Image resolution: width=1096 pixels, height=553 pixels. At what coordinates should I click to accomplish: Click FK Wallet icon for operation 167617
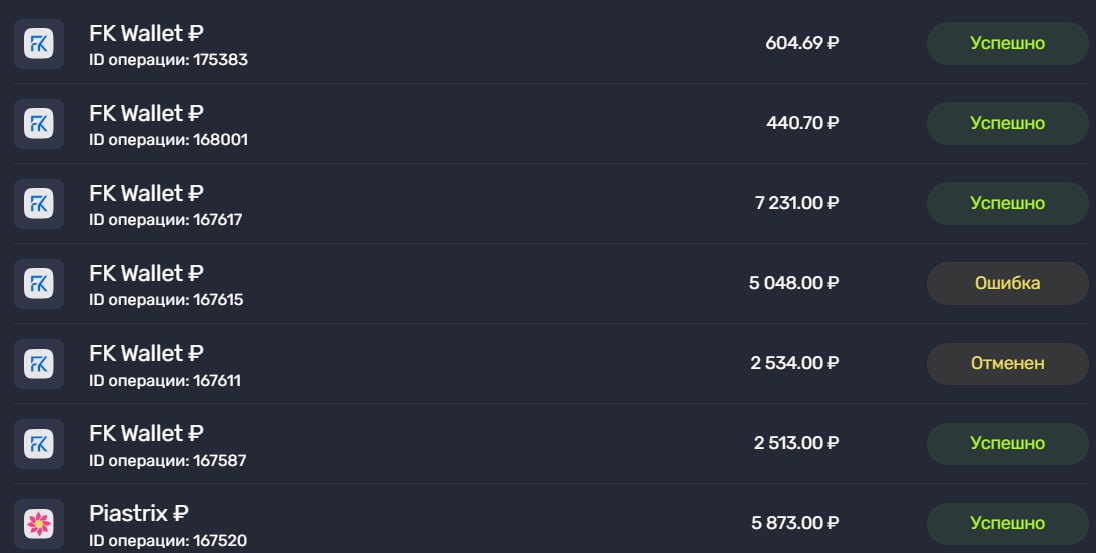point(39,204)
